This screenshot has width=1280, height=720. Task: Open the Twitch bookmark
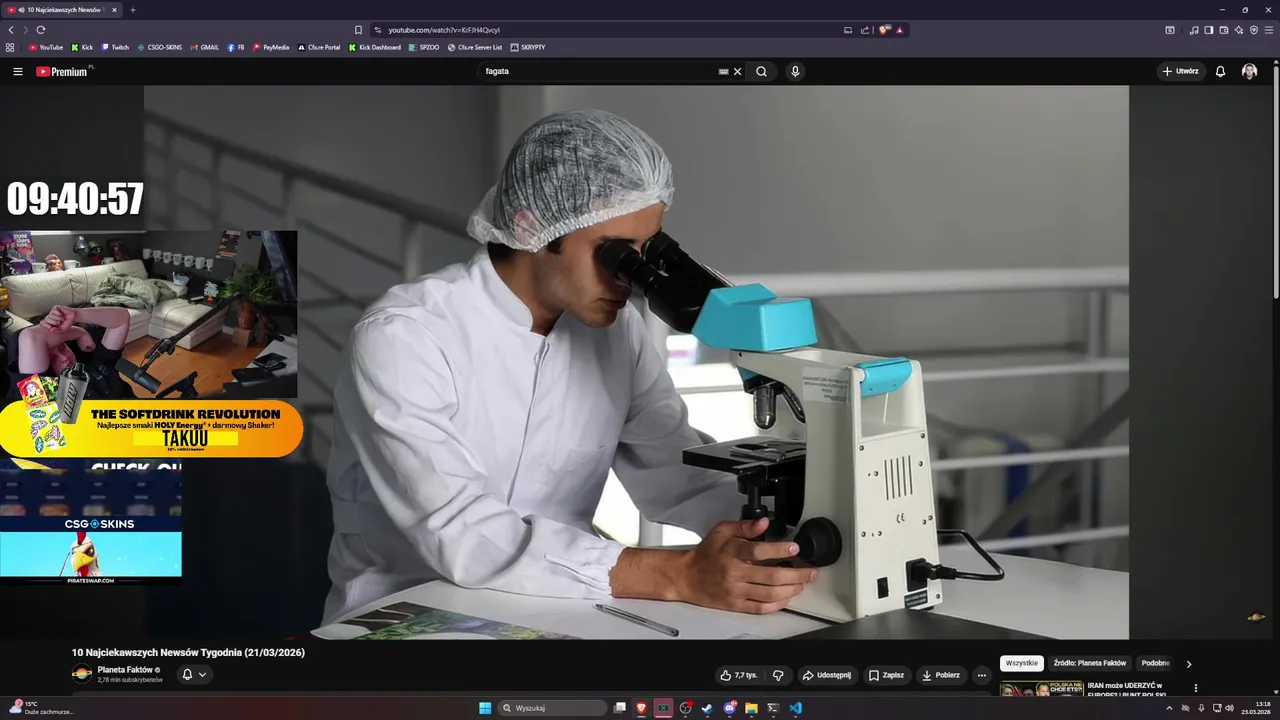coord(115,47)
